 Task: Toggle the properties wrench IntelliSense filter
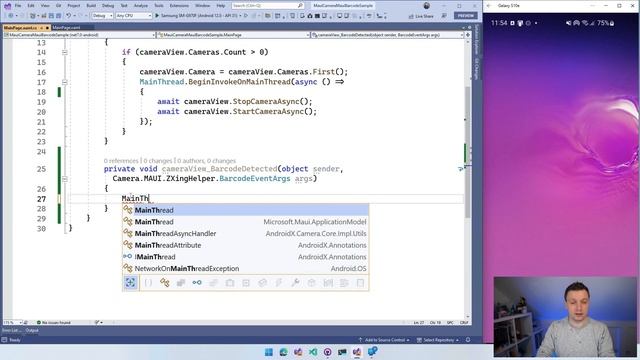click(x=295, y=282)
